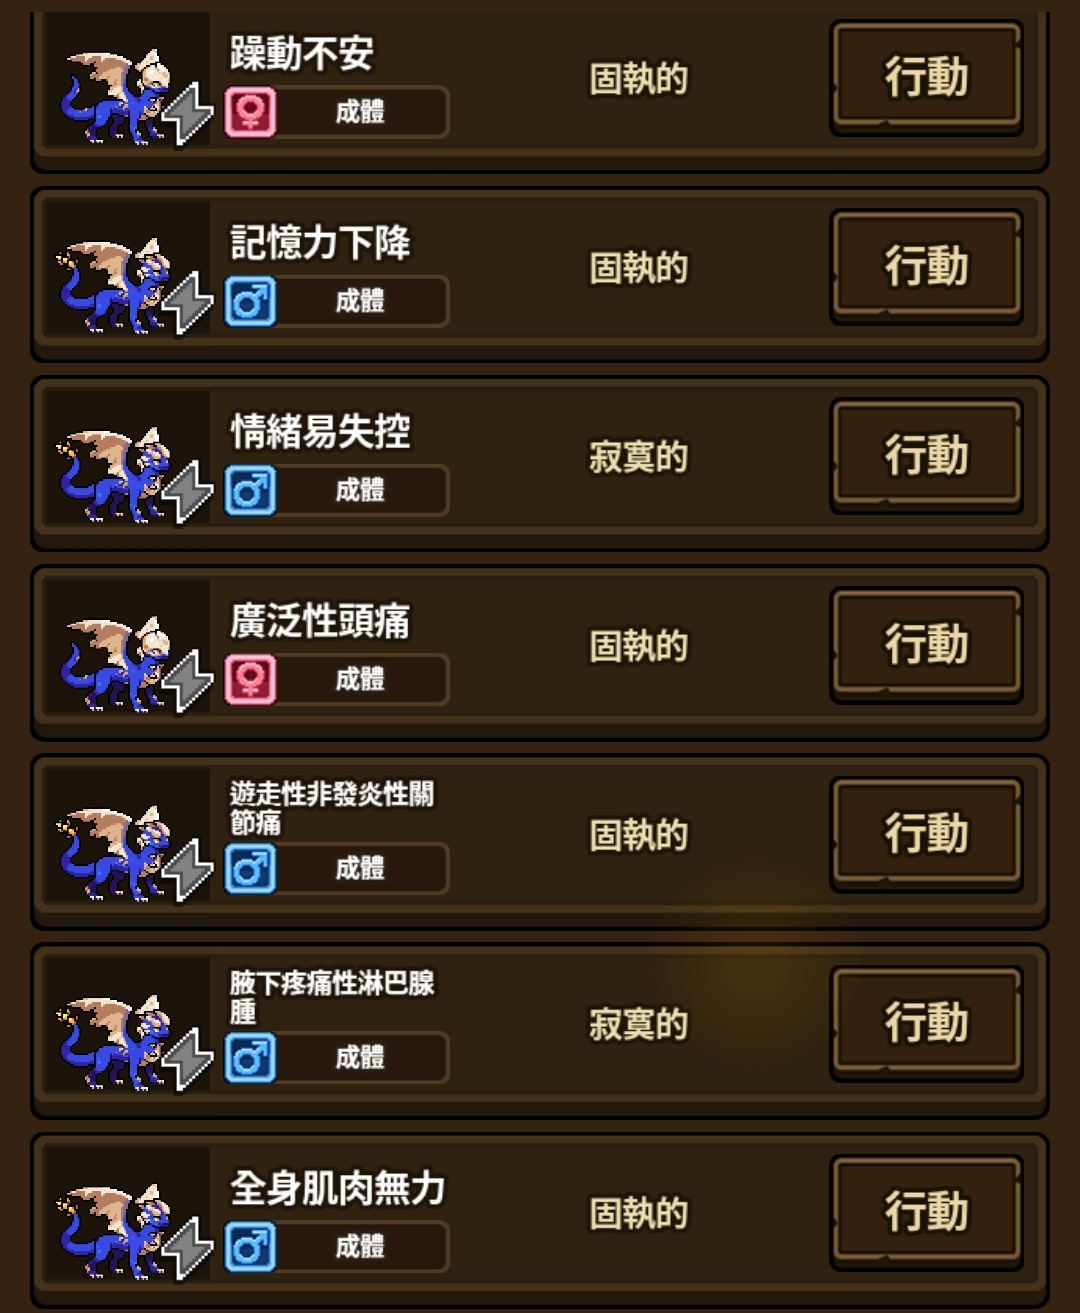Image resolution: width=1080 pixels, height=1313 pixels.
Task: Tap the 行動 button for 廣泛性頭痛
Action: pos(926,645)
